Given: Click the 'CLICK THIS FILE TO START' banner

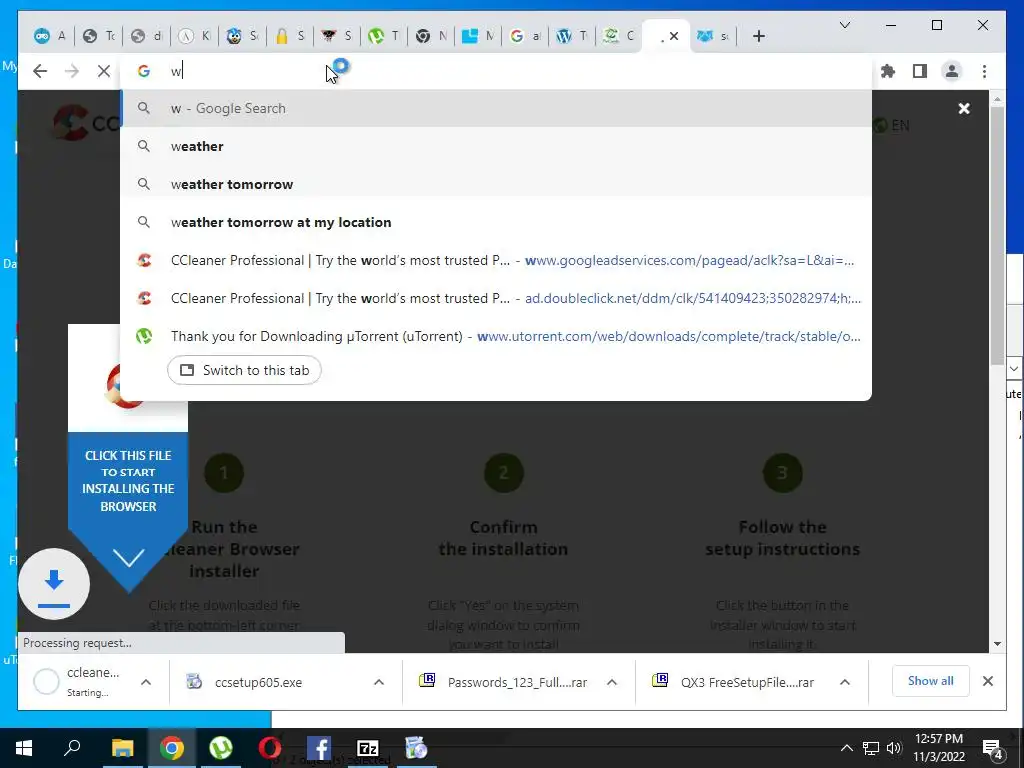Looking at the screenshot, I should [128, 481].
